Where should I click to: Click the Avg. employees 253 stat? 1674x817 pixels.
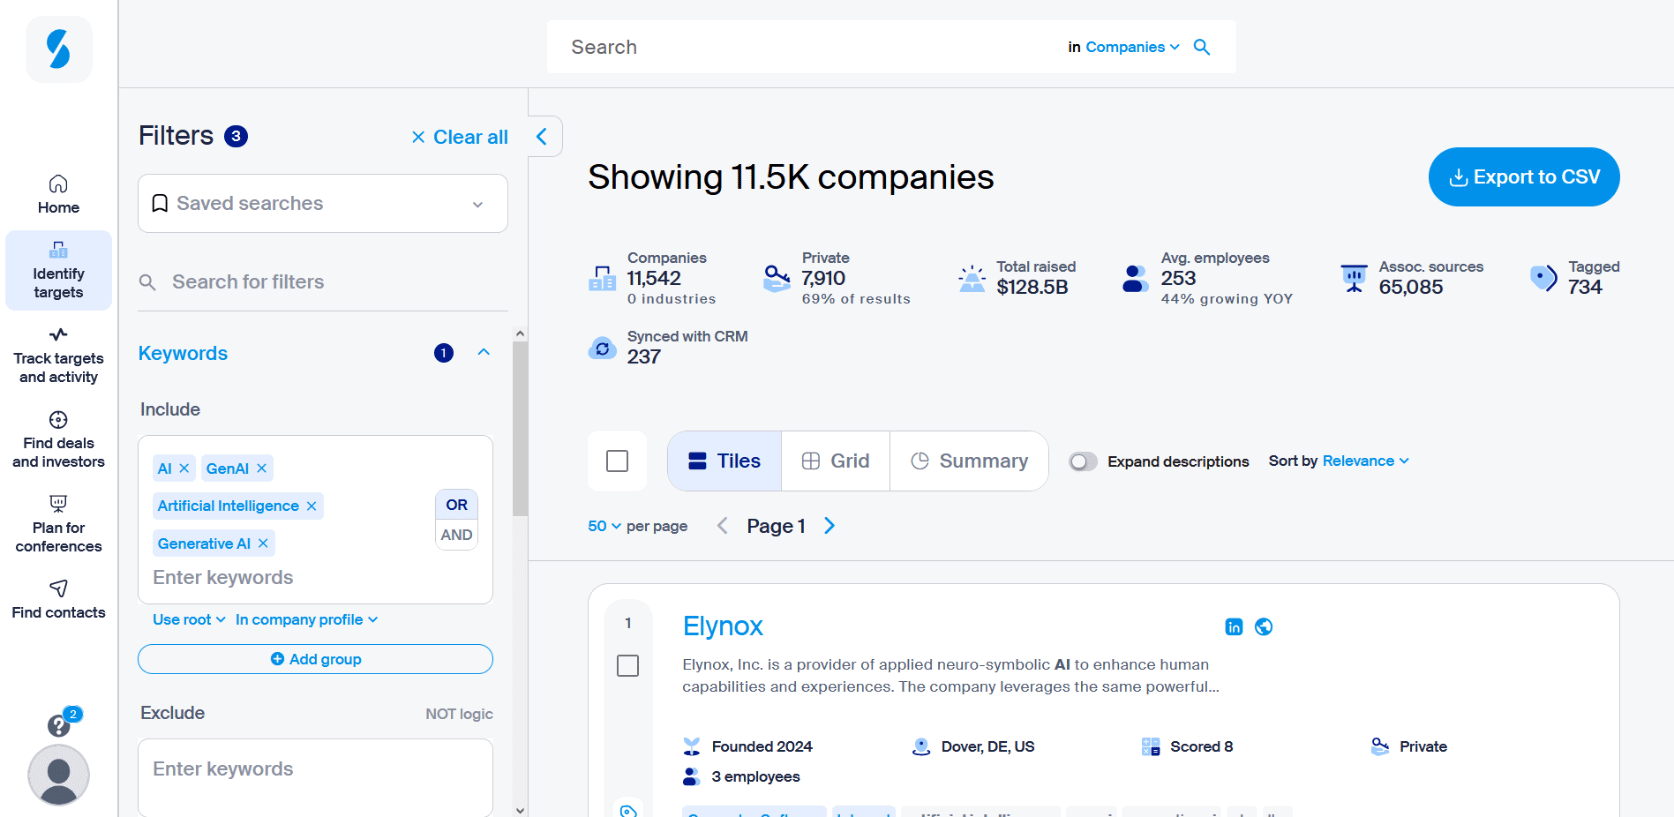(x=1207, y=278)
